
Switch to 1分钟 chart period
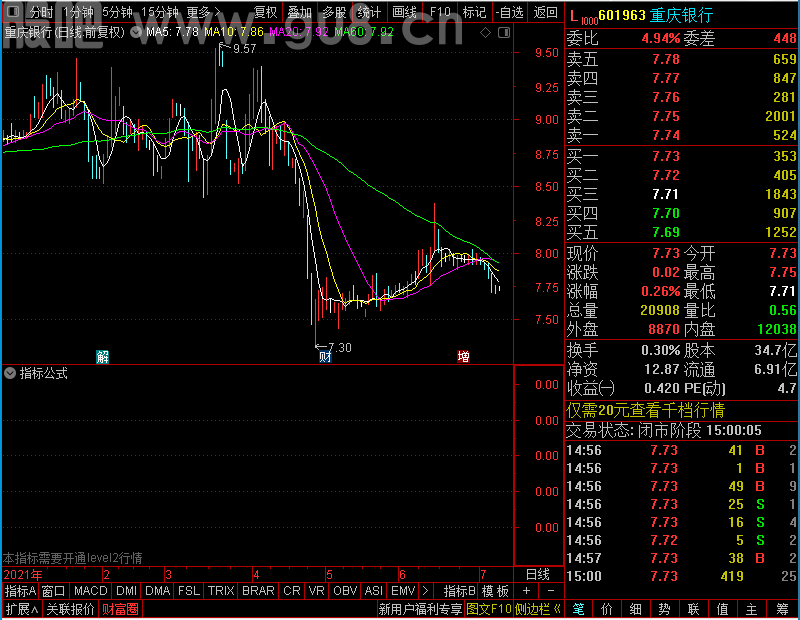click(x=78, y=12)
